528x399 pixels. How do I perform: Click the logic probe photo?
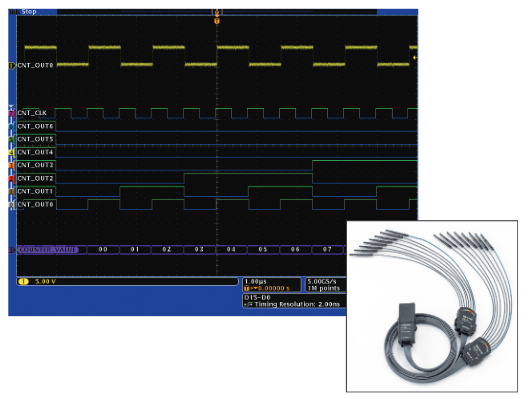click(x=432, y=306)
